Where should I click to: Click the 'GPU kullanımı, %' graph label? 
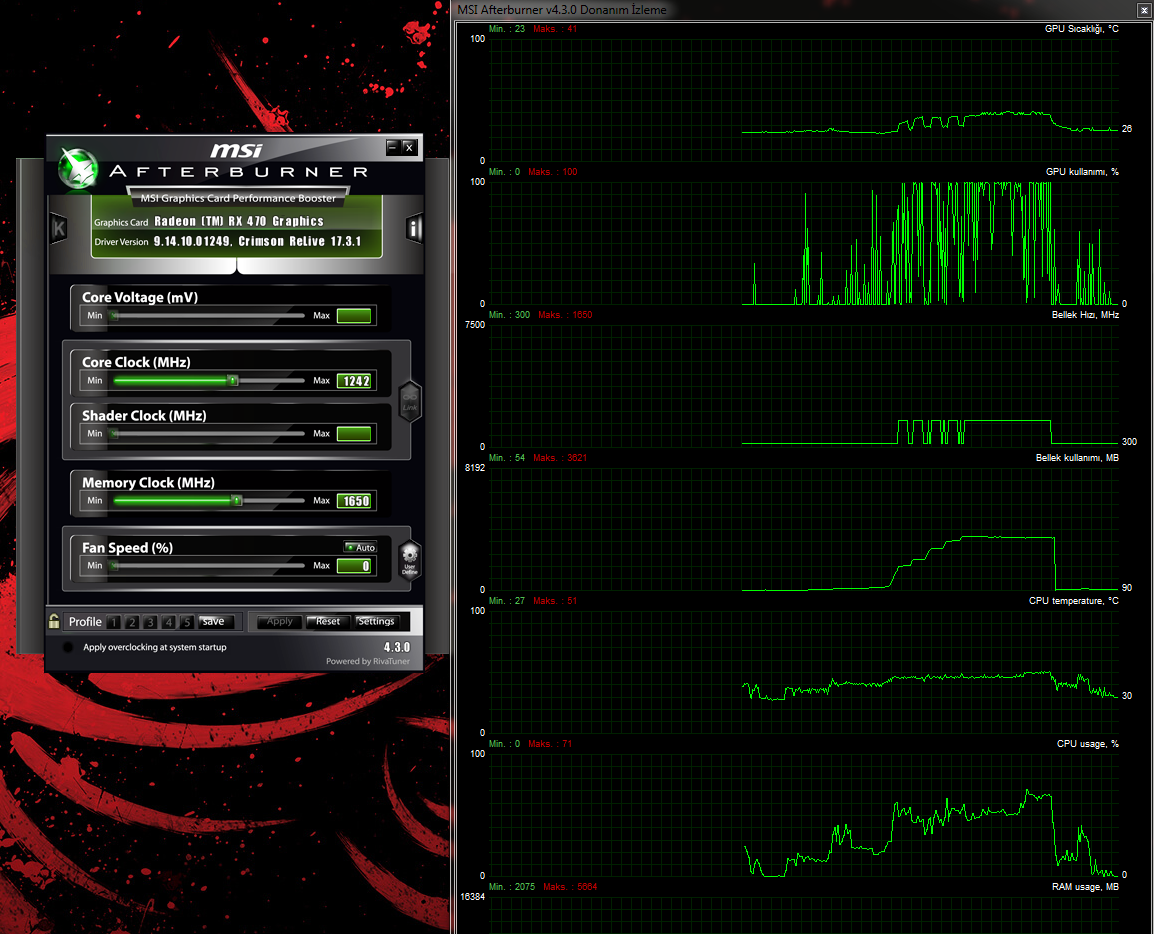tap(1082, 172)
